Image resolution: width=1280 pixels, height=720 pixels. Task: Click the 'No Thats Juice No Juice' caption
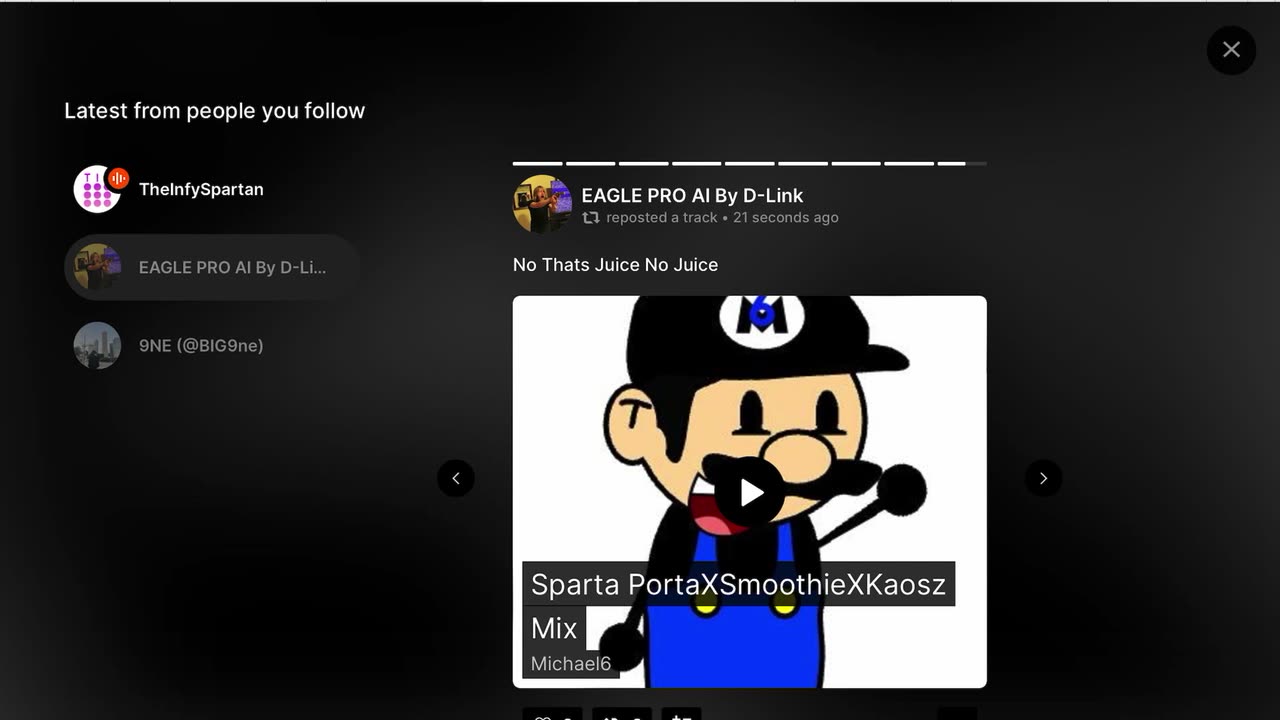615,265
